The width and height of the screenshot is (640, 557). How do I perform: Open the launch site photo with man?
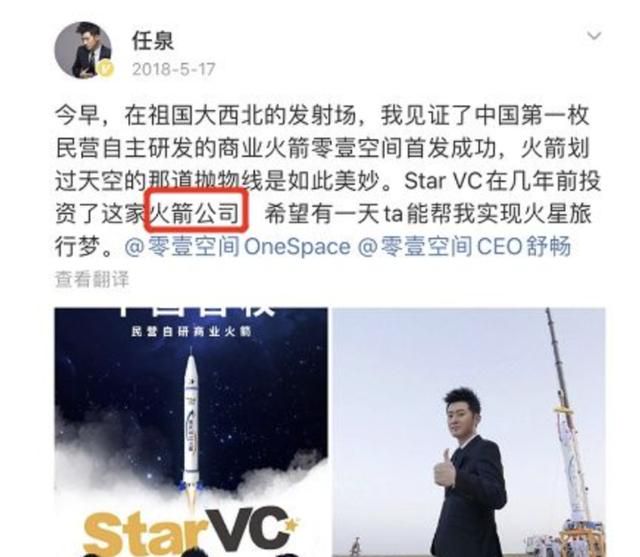pos(469,432)
